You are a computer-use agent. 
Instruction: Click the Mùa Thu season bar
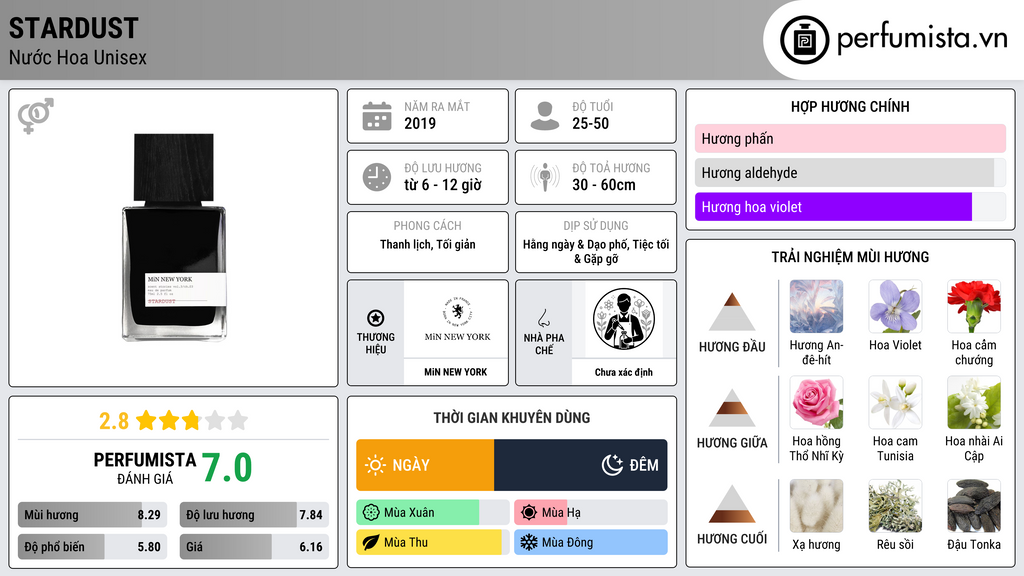click(433, 542)
